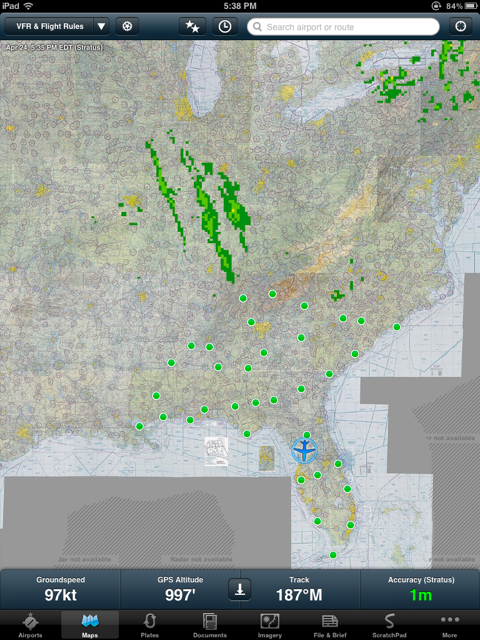Hide instrument panel with download arrow button
Screen dimensions: 480x640
click(240, 589)
